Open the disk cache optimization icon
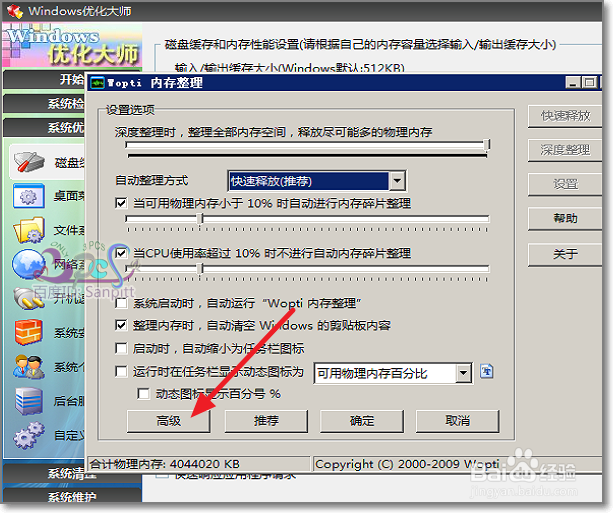 pyautogui.click(x=29, y=162)
